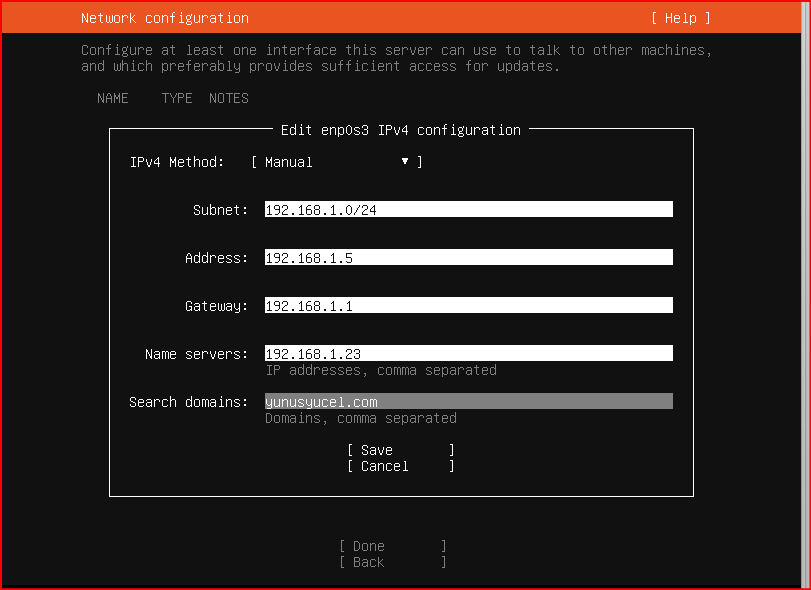Open the IPv4 Method dropdown
This screenshot has height=590, width=811.
coord(337,162)
